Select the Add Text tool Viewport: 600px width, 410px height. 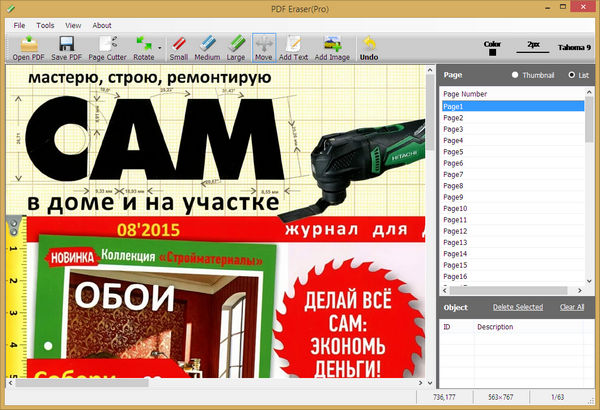click(x=294, y=46)
